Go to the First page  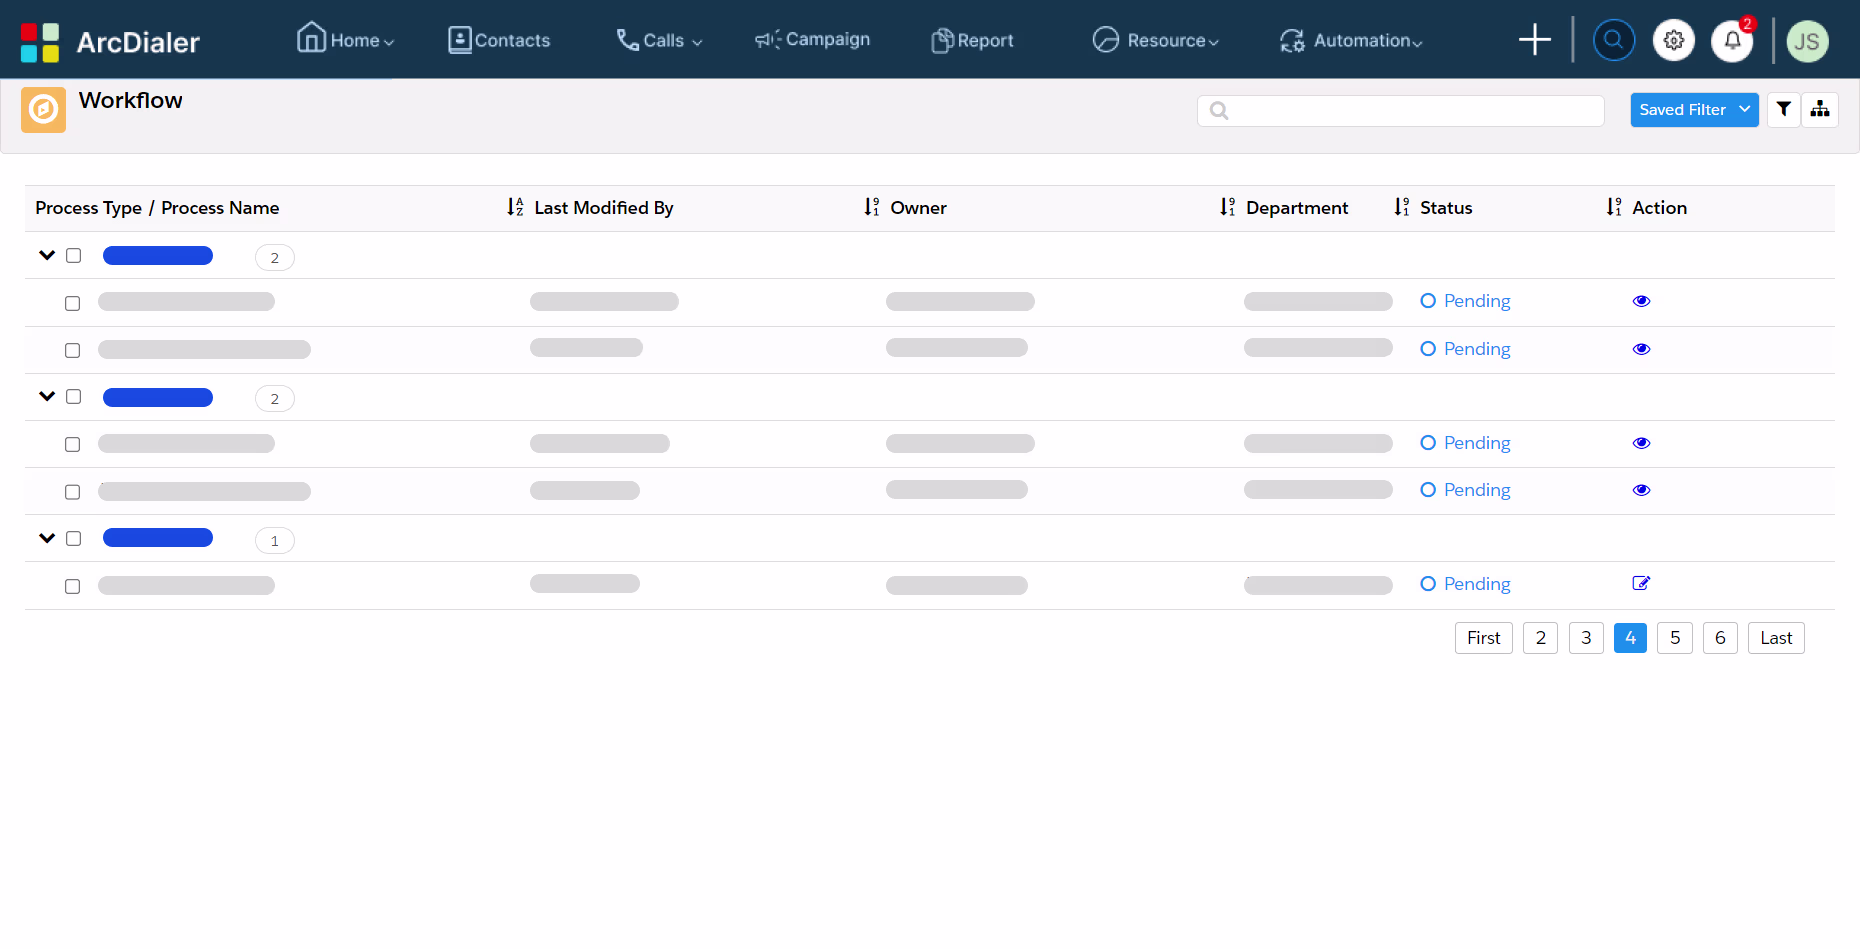pyautogui.click(x=1483, y=638)
